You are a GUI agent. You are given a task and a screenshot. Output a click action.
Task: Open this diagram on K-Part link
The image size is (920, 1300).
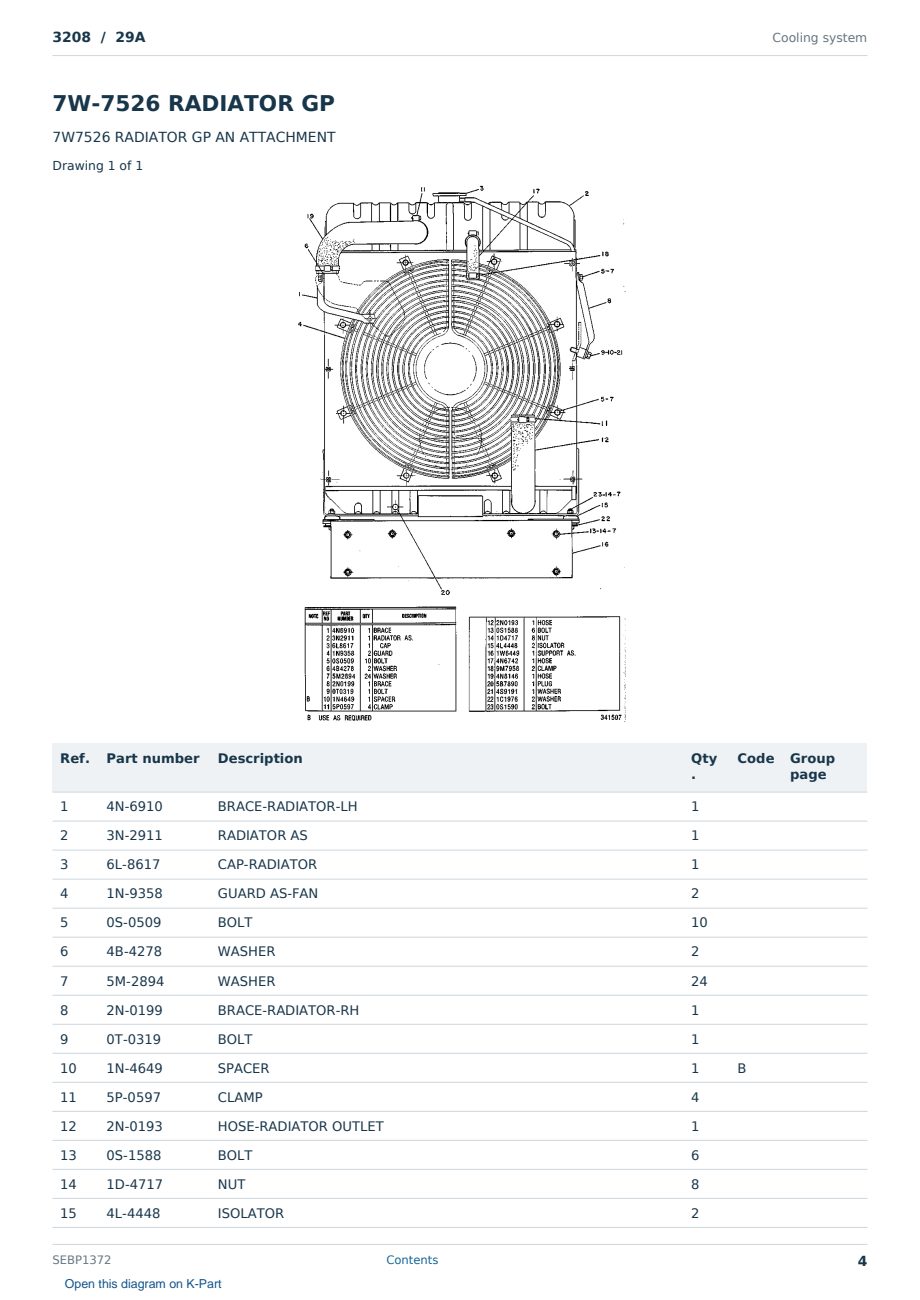143,1284
